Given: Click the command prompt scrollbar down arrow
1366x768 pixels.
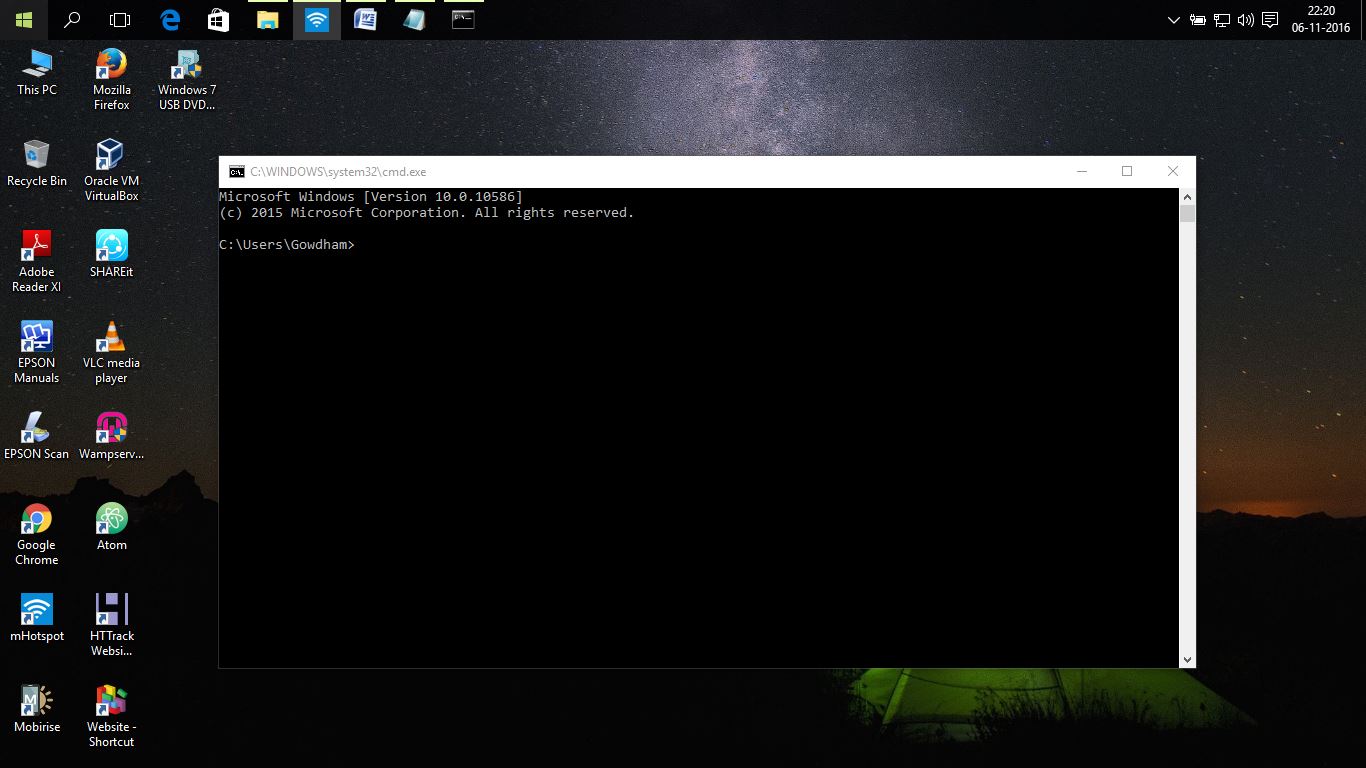Looking at the screenshot, I should pyautogui.click(x=1188, y=660).
